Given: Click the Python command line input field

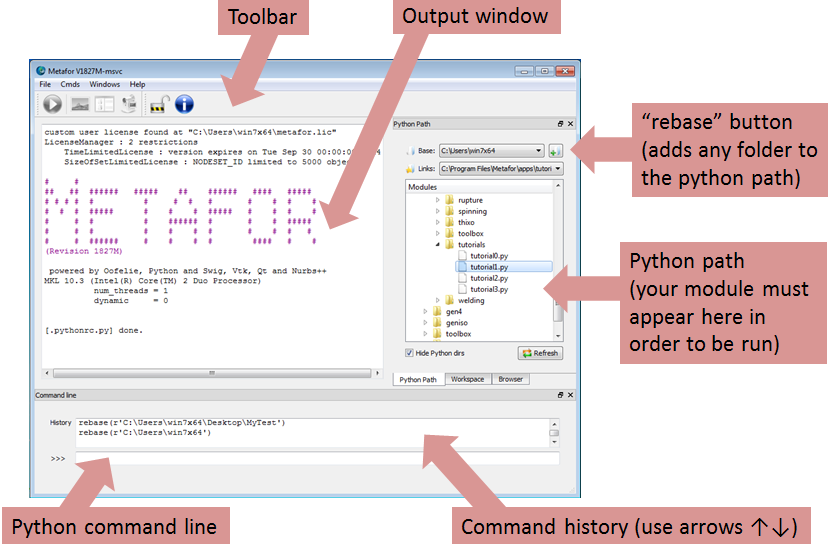Looking at the screenshot, I should coord(317,458).
